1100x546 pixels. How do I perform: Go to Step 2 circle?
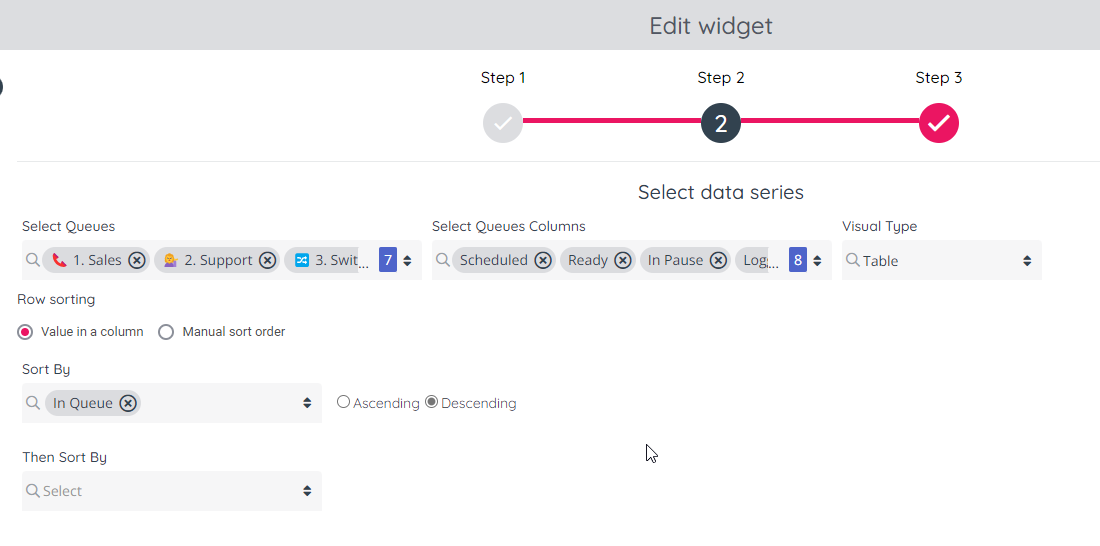click(721, 123)
